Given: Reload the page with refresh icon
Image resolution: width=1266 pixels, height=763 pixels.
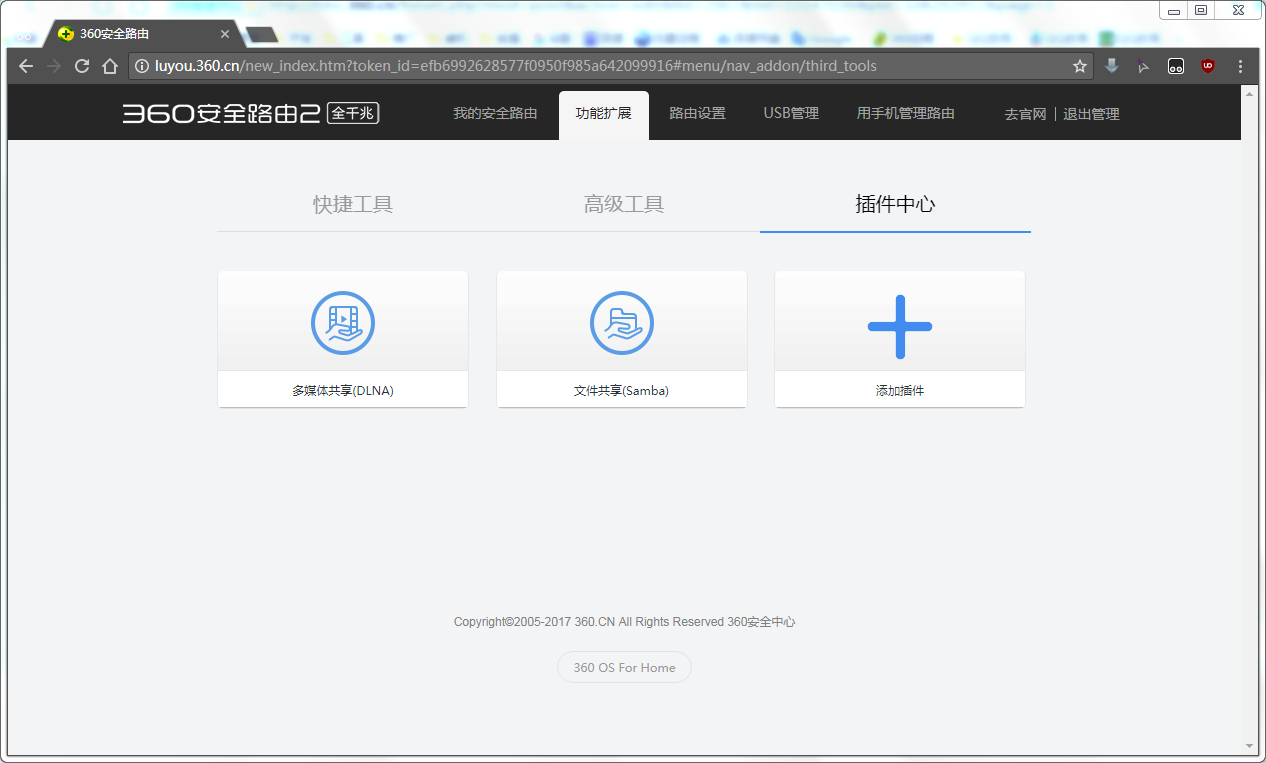Looking at the screenshot, I should 82,66.
